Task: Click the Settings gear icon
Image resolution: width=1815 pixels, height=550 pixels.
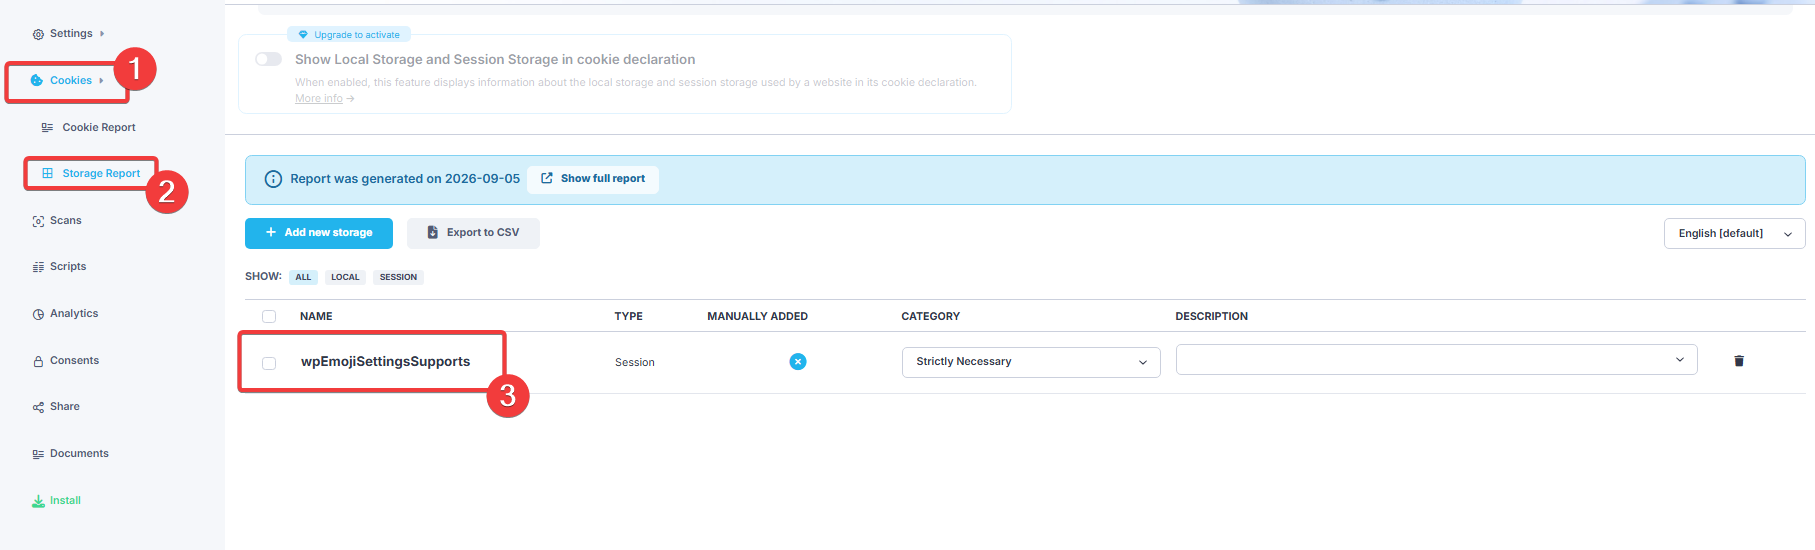Action: point(38,34)
